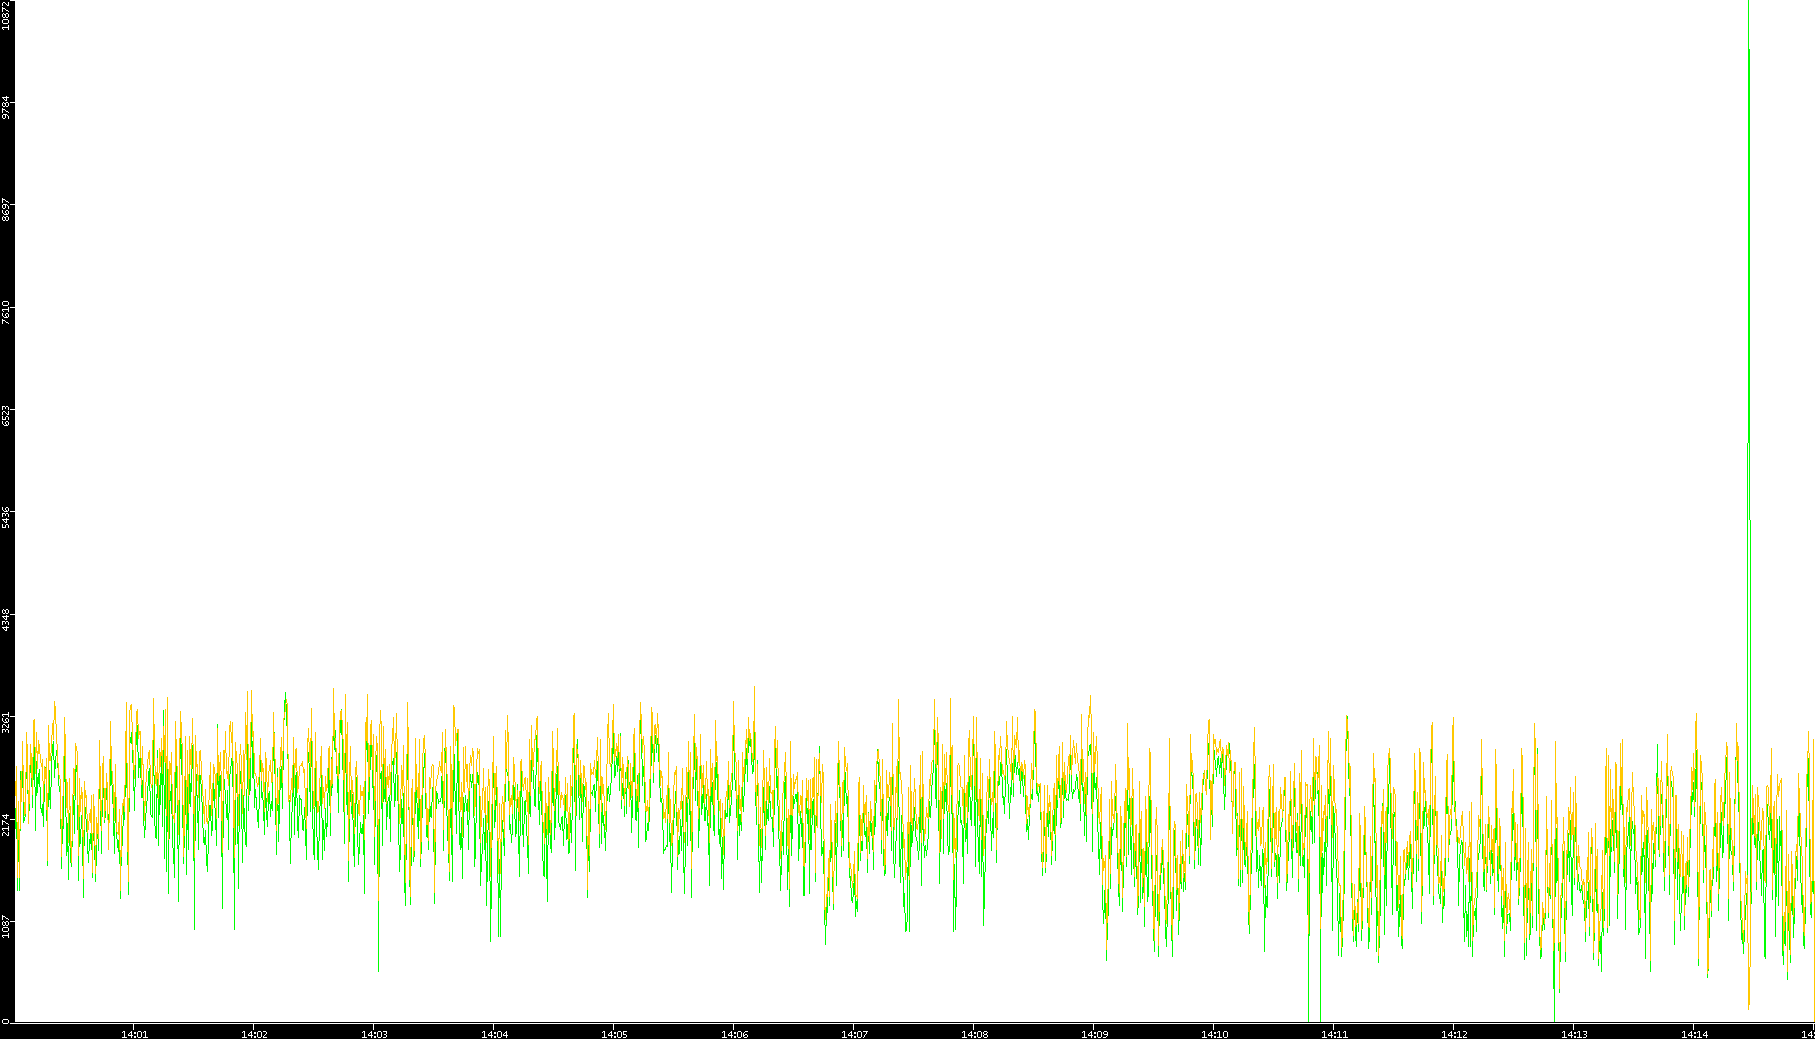Select the 5436 value axis label
Screen dimensions: 1815x1039
click(x=6, y=518)
